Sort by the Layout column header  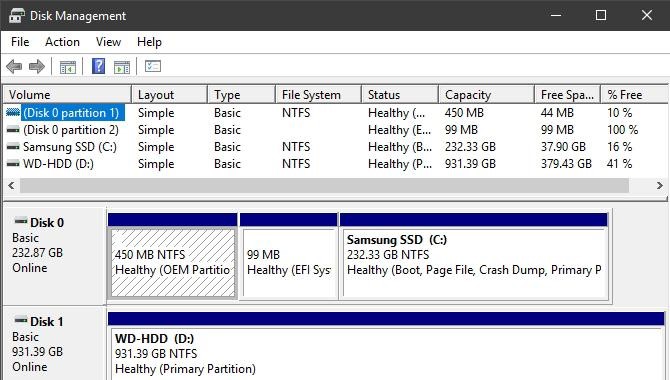point(170,94)
